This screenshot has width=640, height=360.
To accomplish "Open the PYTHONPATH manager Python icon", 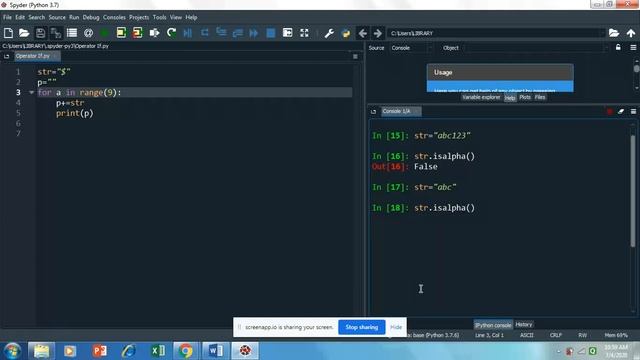I will coord(346,33).
